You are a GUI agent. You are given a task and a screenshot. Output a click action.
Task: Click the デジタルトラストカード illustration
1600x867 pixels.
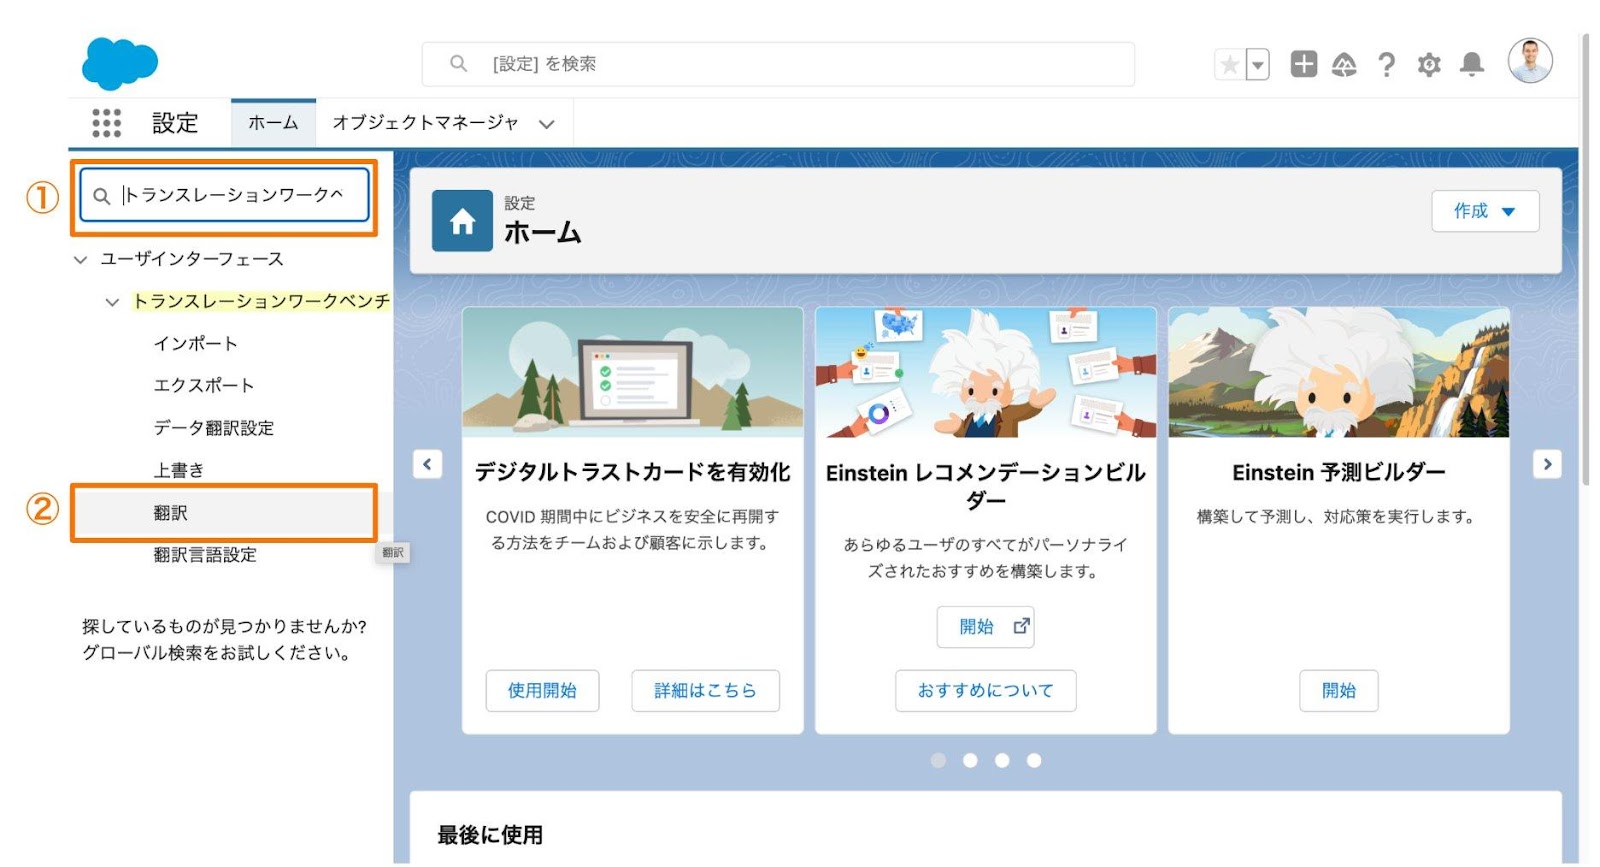[633, 372]
